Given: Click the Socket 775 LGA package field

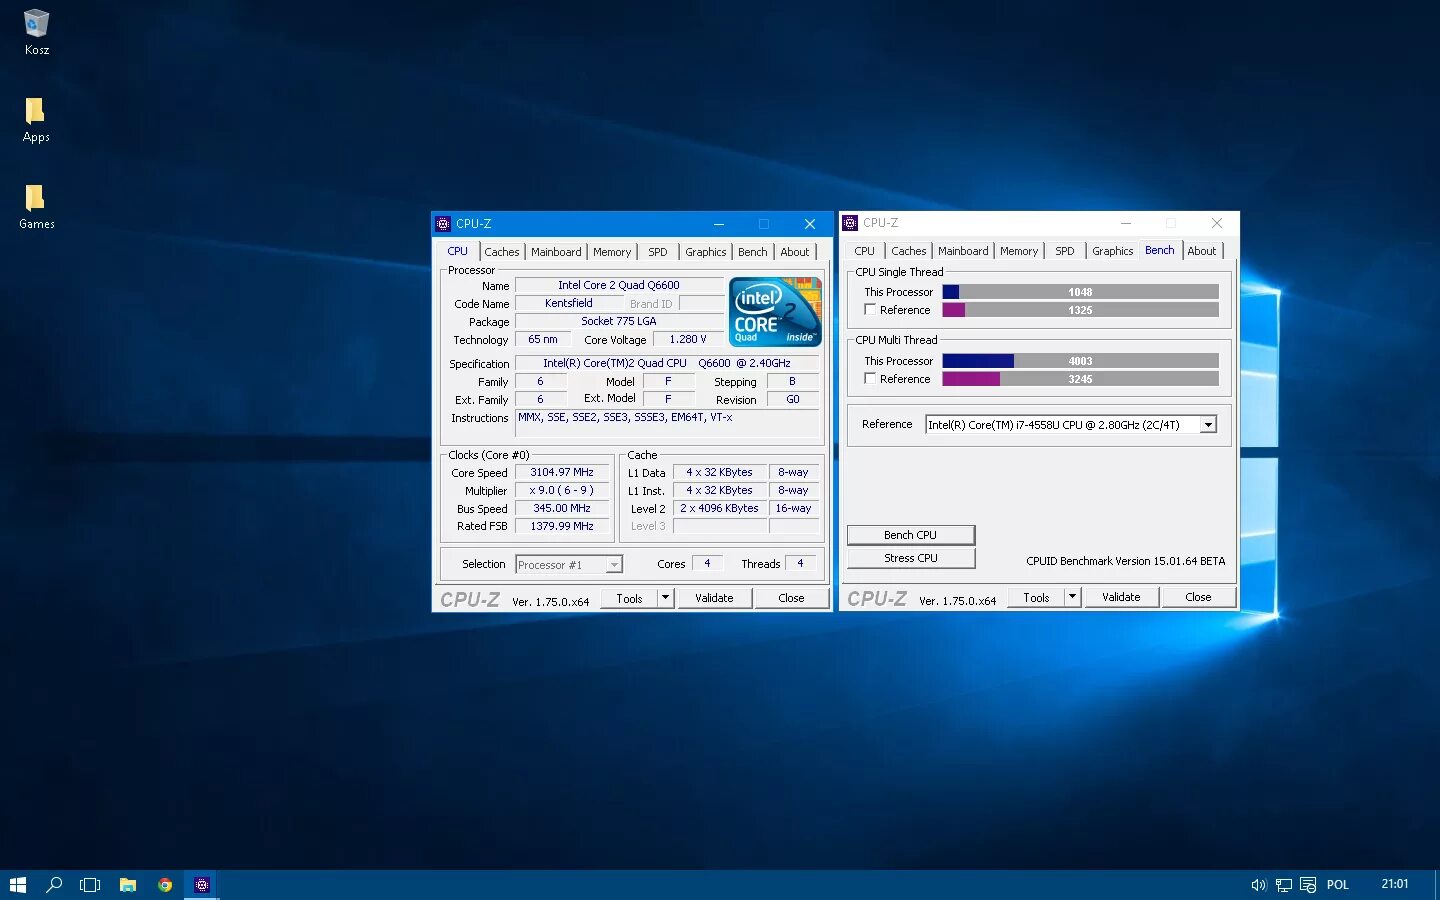Looking at the screenshot, I should pos(618,321).
